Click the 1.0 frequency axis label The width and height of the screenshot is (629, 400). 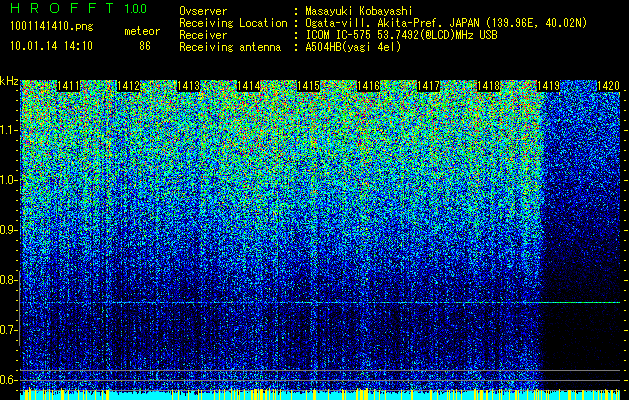[9, 180]
